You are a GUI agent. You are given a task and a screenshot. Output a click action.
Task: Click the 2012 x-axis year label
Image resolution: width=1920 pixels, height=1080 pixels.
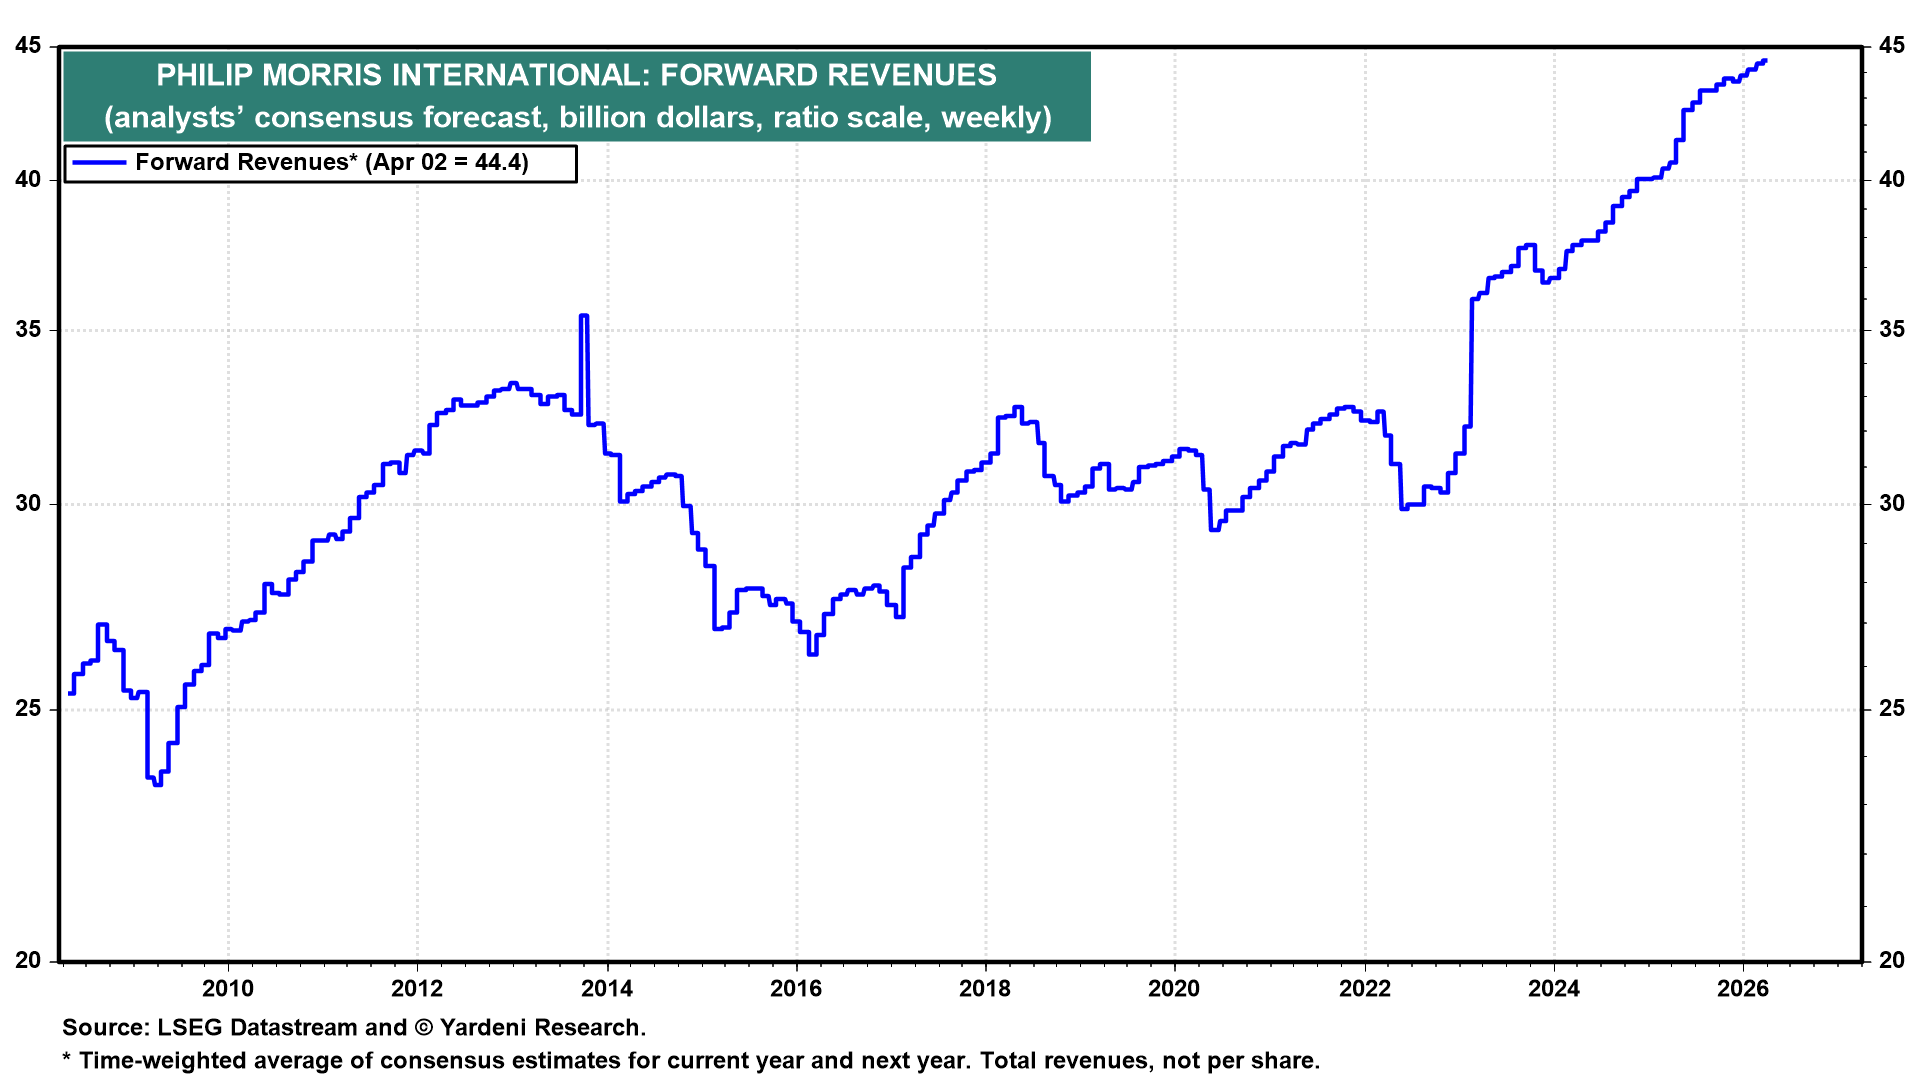pyautogui.click(x=417, y=989)
